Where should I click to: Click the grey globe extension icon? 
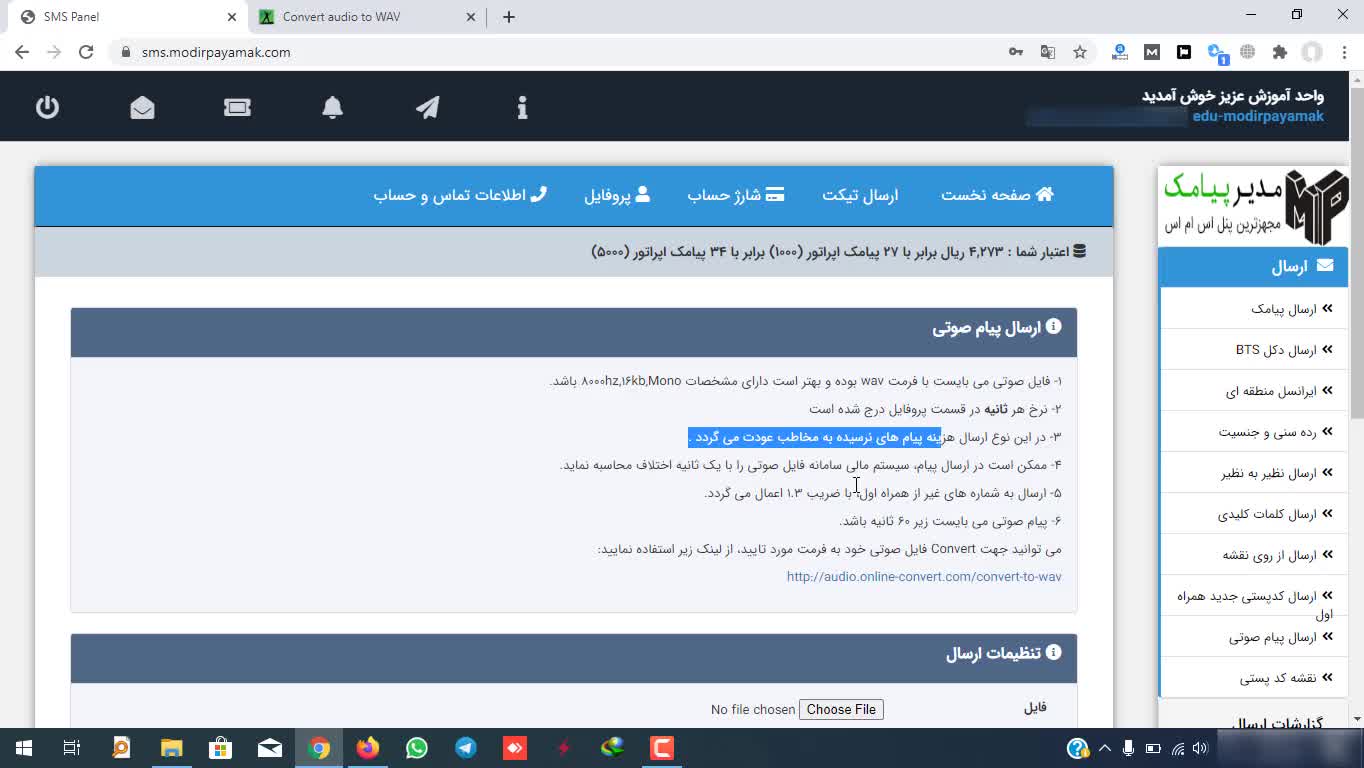[1248, 52]
